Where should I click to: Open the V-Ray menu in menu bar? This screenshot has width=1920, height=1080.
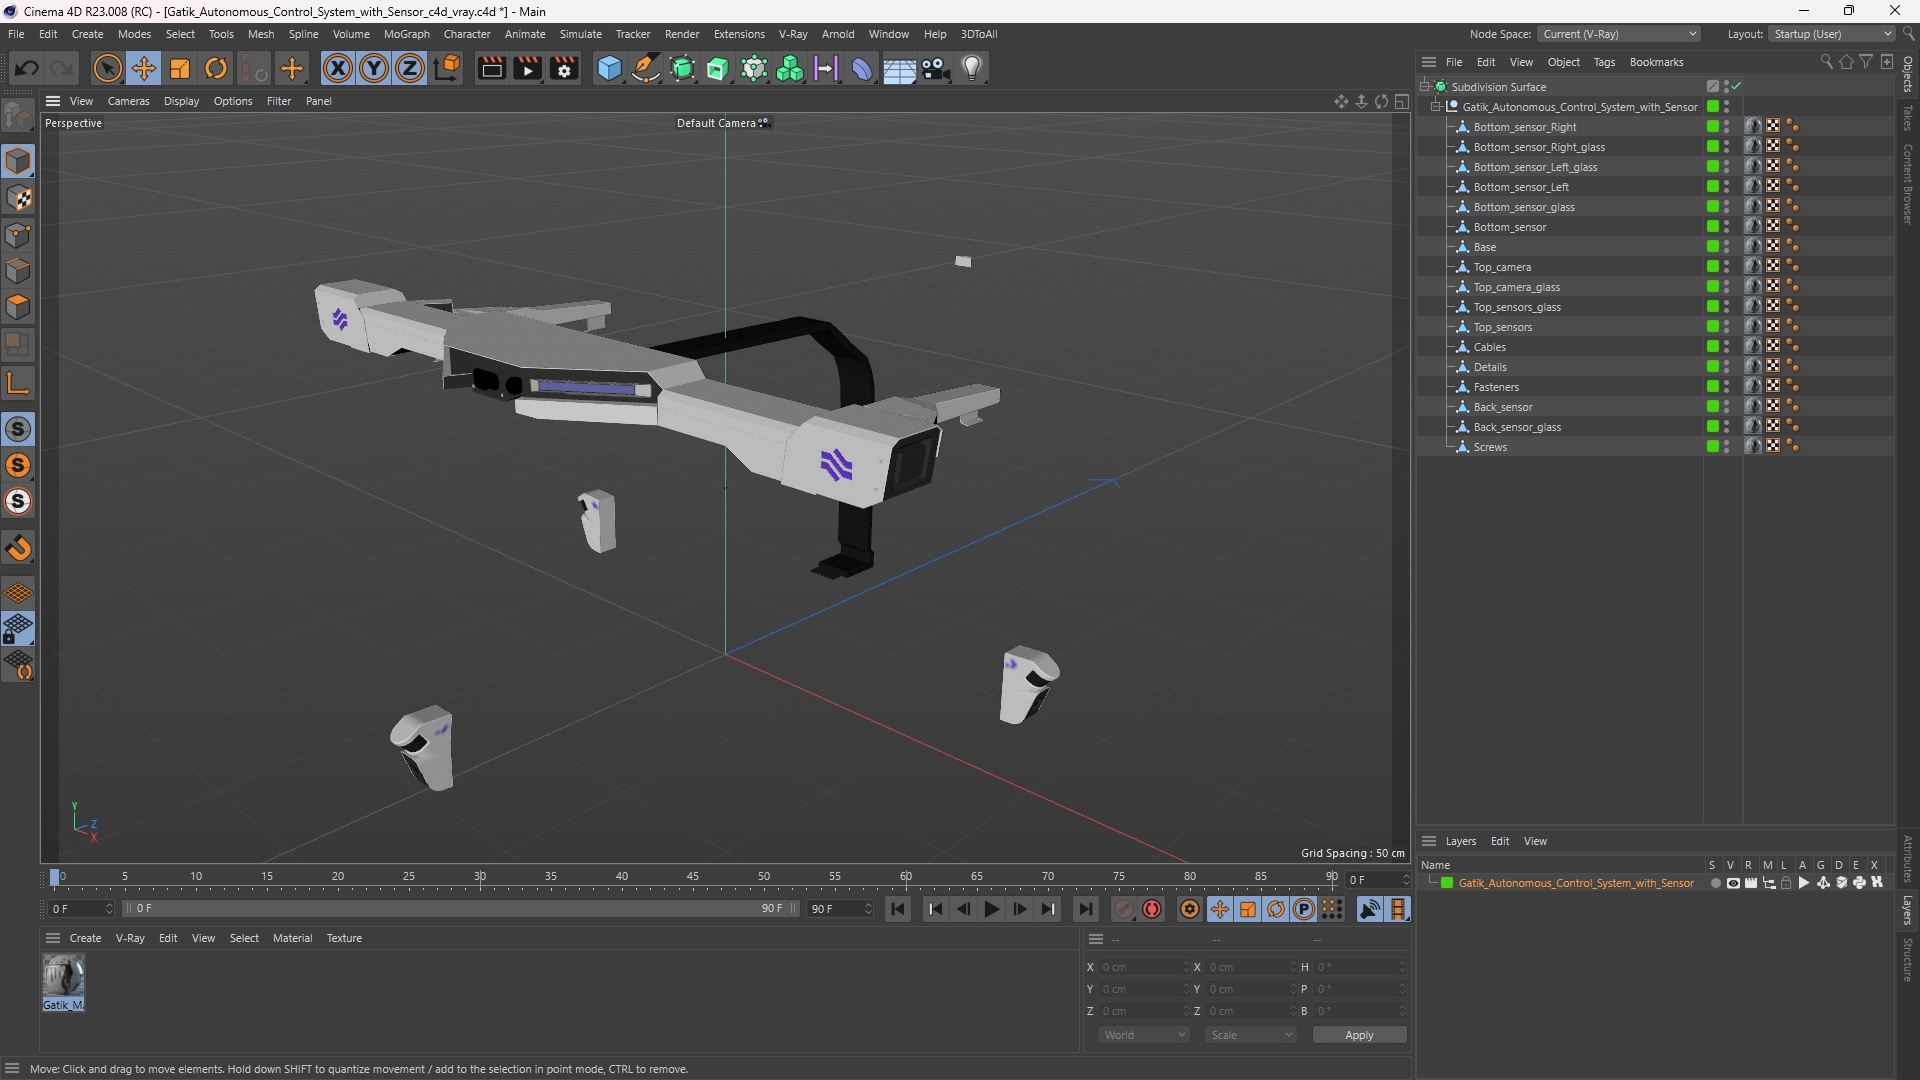[793, 34]
